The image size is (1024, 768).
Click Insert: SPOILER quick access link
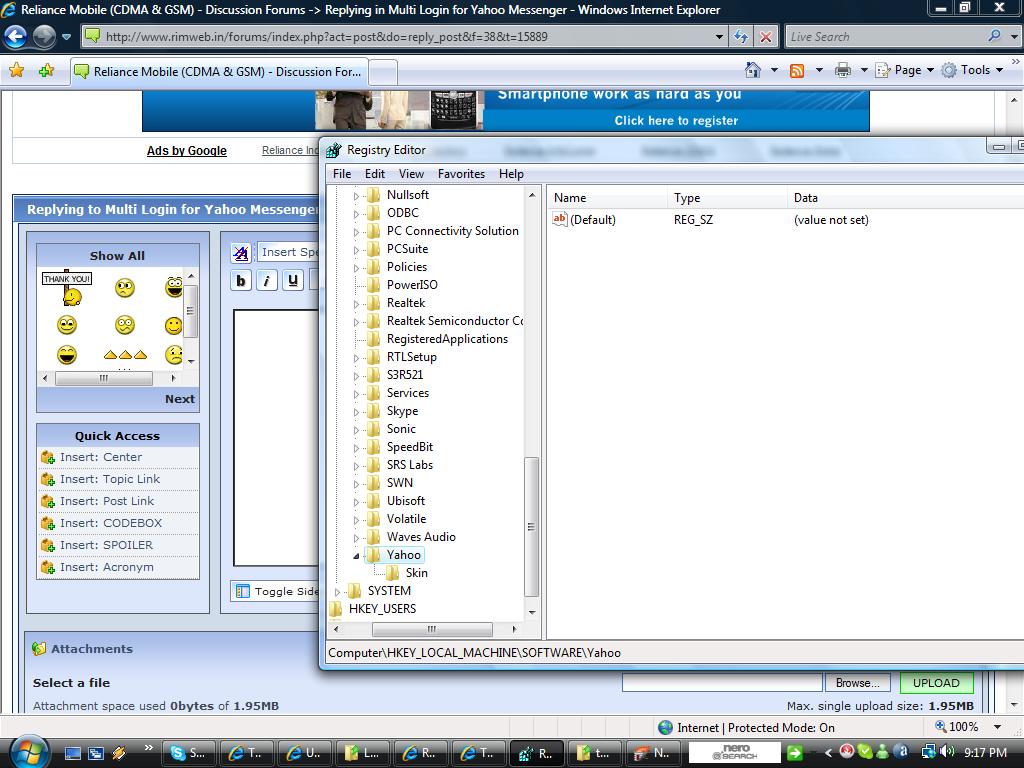coord(106,545)
